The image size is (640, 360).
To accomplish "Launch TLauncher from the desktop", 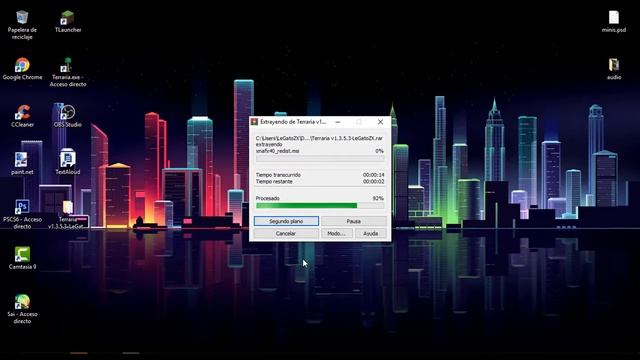I will pos(68,22).
